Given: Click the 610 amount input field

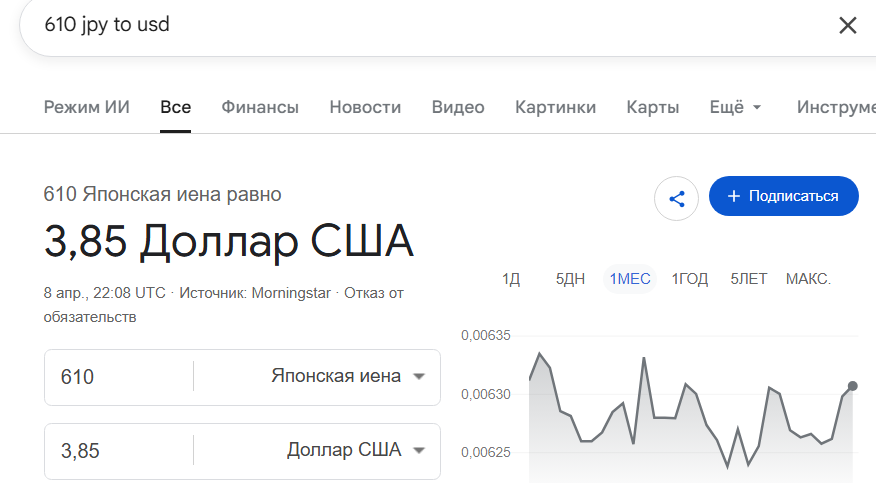Looking at the screenshot, I should [x=118, y=377].
